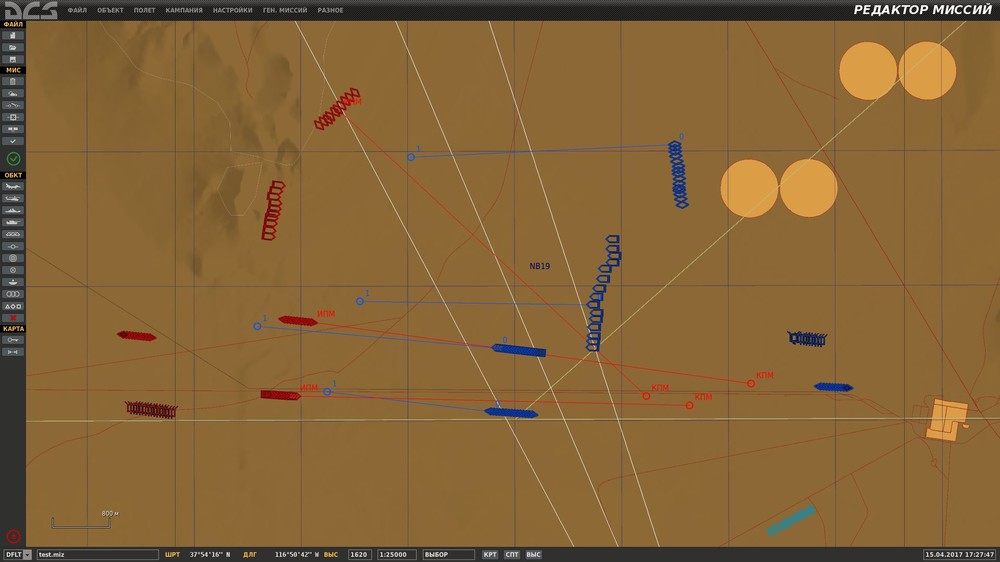The width and height of the screenshot is (1000, 562).
Task: Click the red X delete object icon
Action: click(13, 318)
